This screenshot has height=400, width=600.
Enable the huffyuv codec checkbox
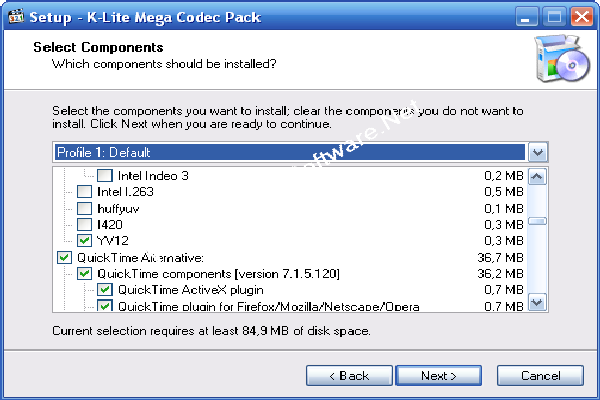tap(85, 208)
